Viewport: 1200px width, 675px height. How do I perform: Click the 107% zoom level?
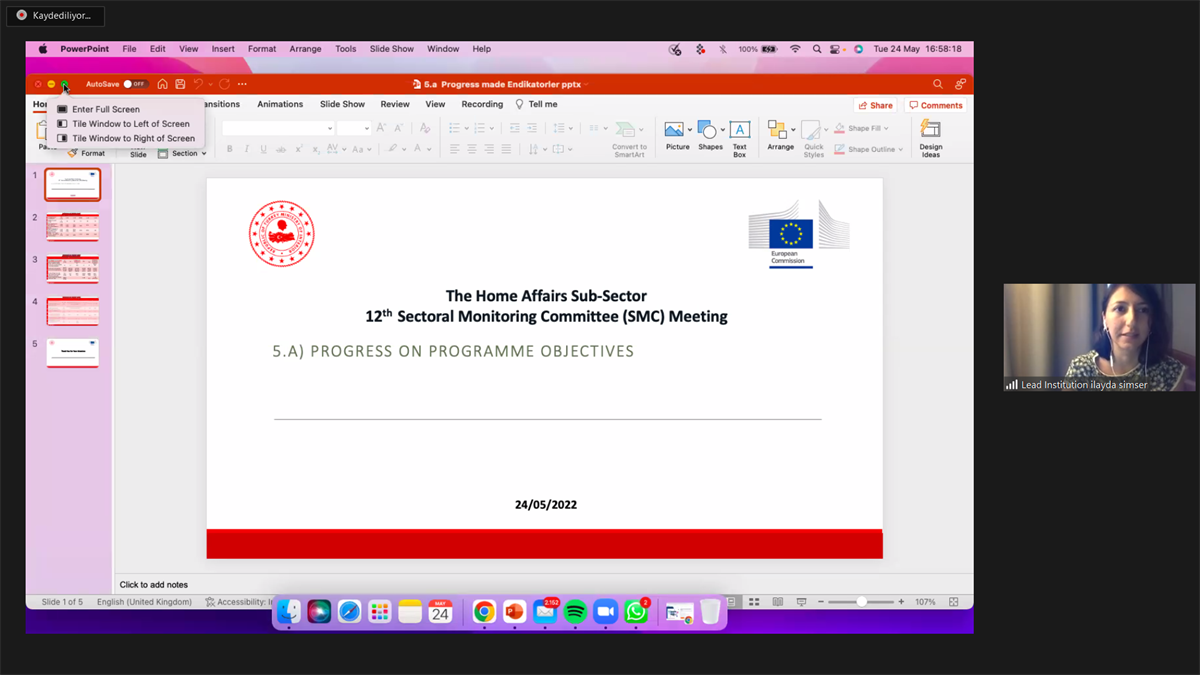tap(925, 602)
